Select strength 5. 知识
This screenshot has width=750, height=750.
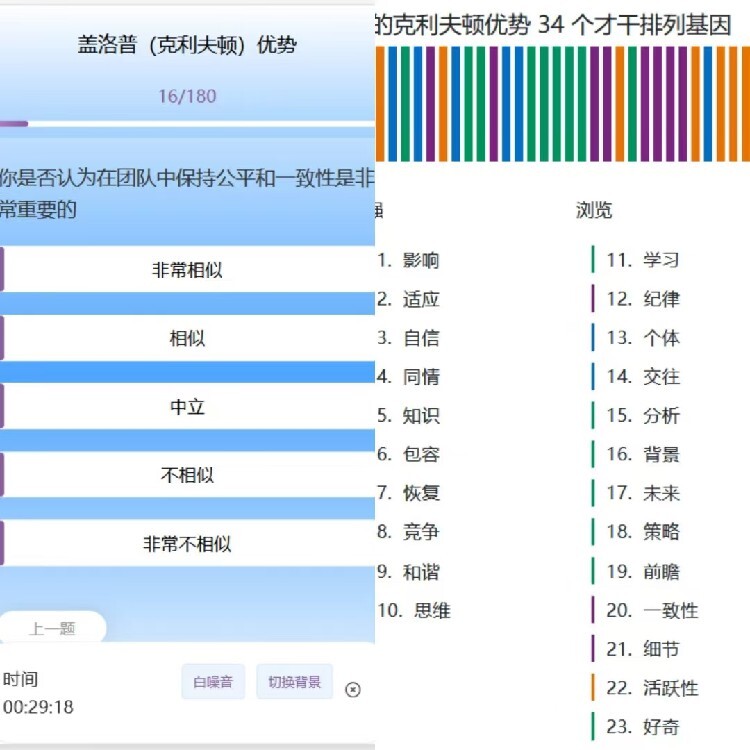[x=408, y=416]
